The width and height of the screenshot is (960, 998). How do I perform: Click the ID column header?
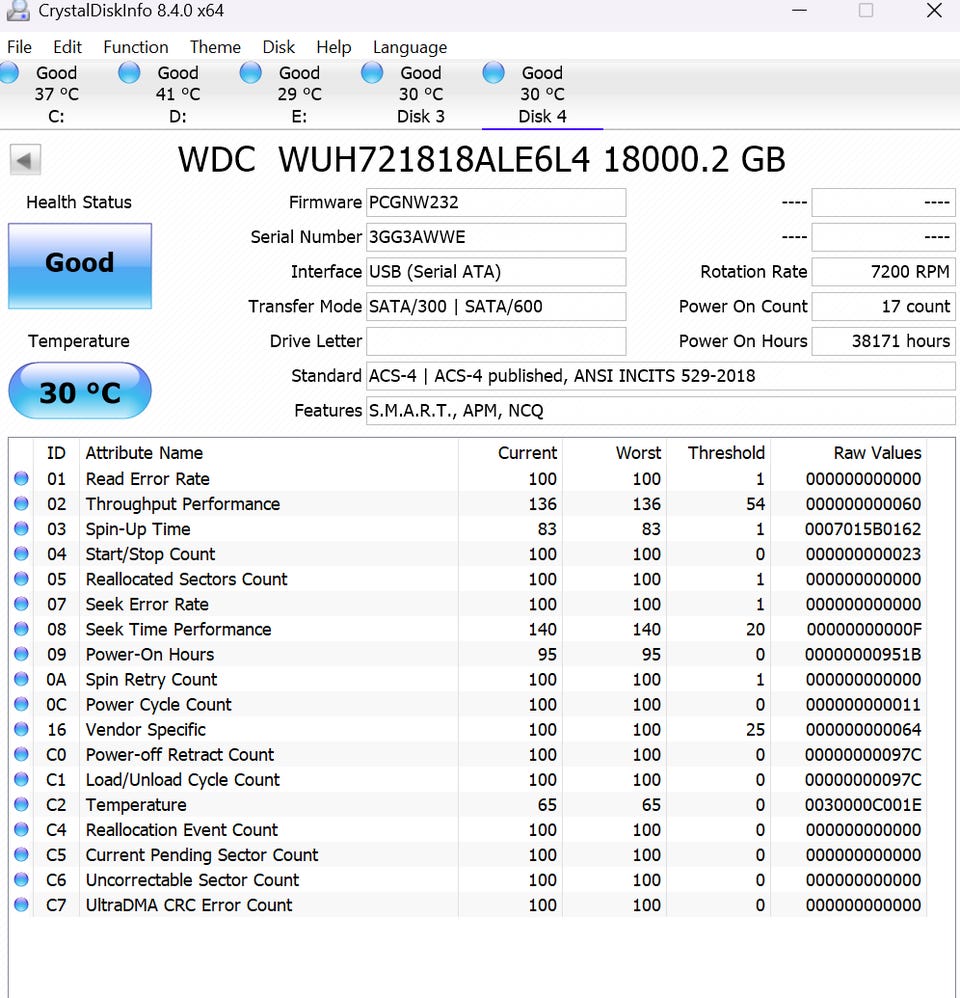pos(56,453)
